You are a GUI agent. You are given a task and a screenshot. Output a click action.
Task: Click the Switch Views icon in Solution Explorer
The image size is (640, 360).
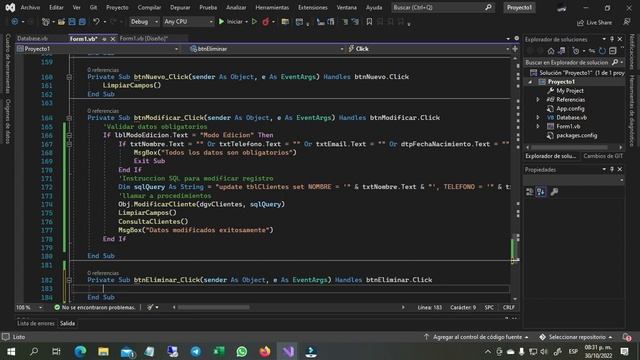pos(562,51)
